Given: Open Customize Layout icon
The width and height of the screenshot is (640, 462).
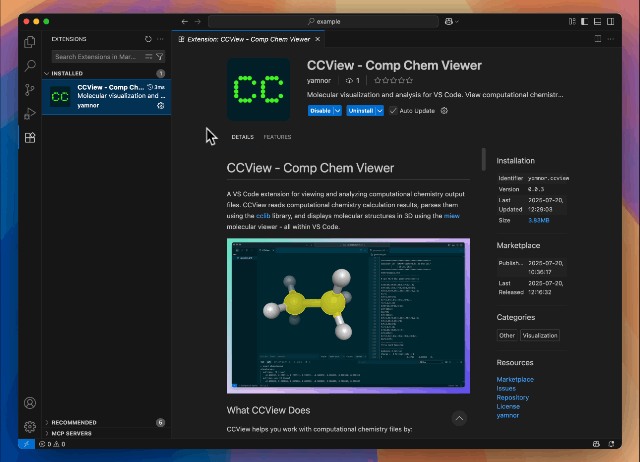Looking at the screenshot, I should click(x=572, y=22).
